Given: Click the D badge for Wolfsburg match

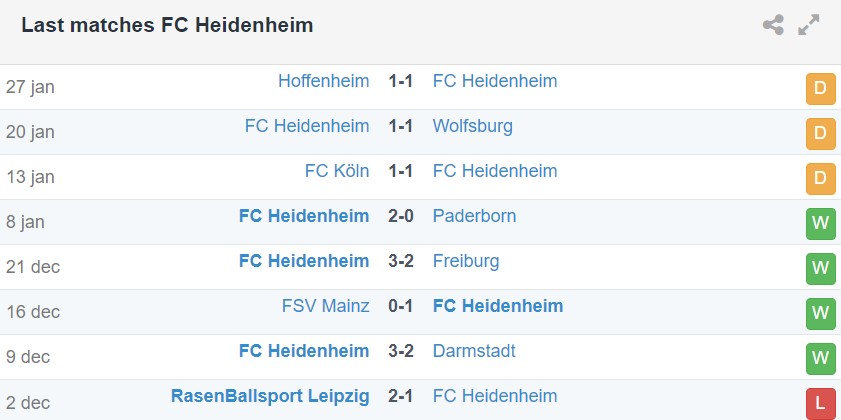Looking at the screenshot, I should click(x=820, y=133).
